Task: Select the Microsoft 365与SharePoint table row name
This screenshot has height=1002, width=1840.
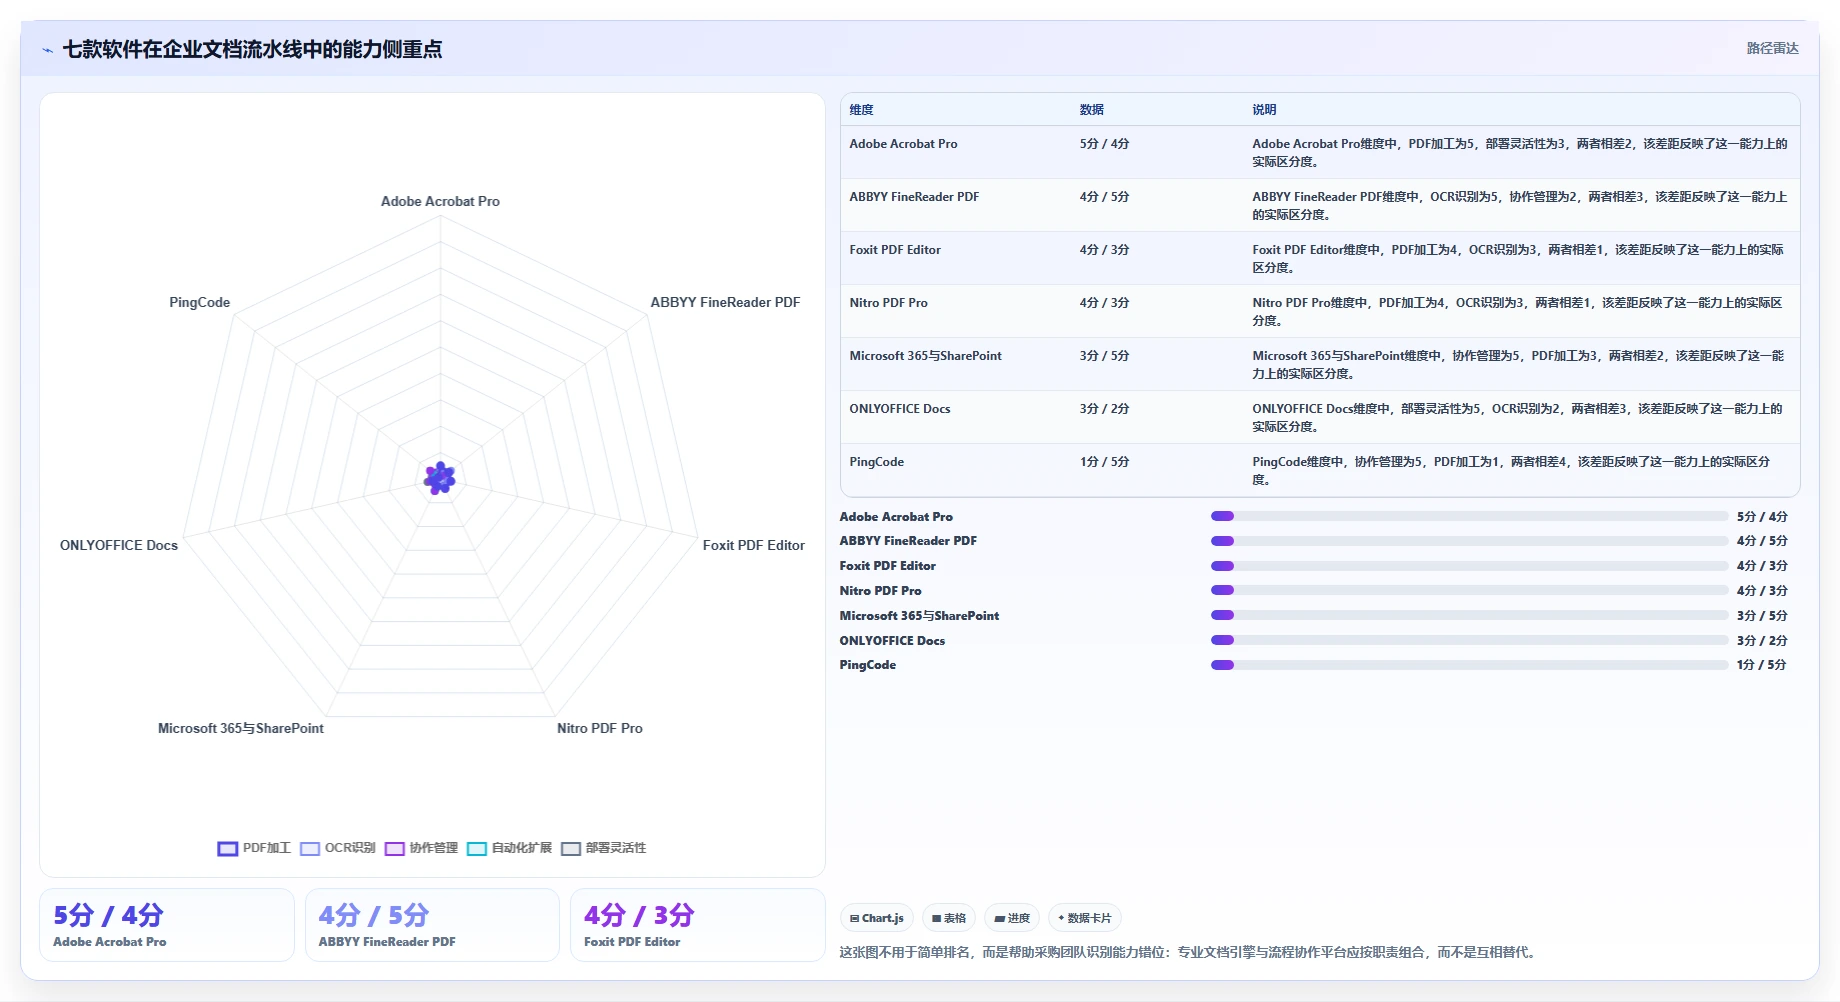Action: (x=925, y=356)
